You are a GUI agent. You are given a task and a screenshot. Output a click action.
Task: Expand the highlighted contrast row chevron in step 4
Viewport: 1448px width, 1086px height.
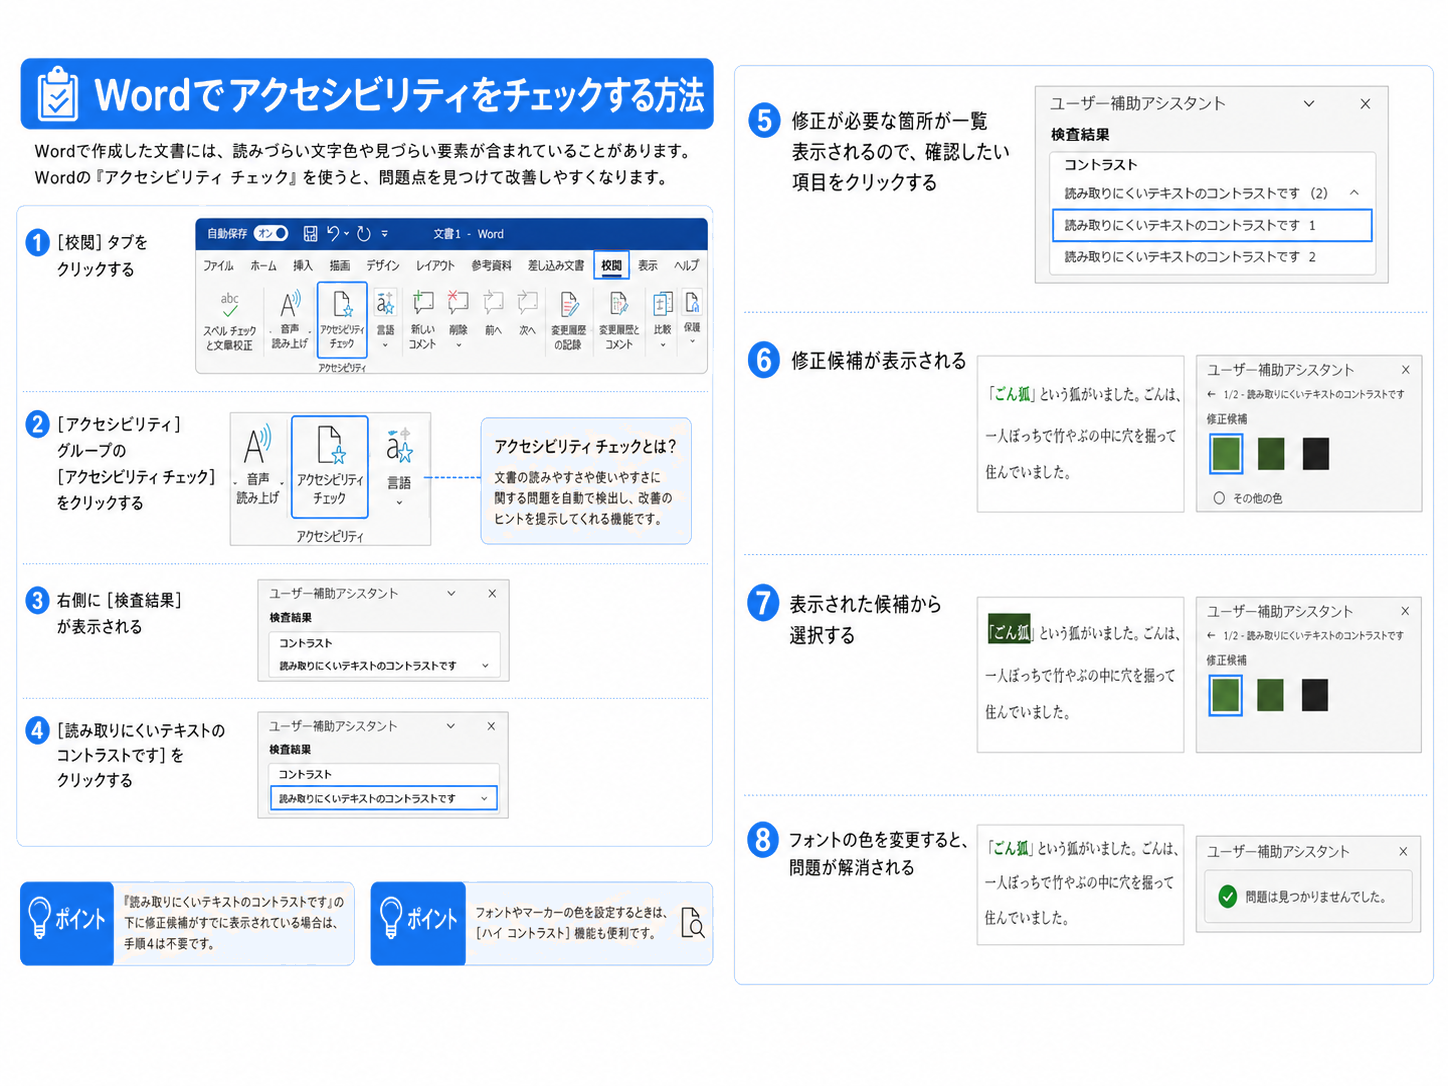tap(484, 799)
